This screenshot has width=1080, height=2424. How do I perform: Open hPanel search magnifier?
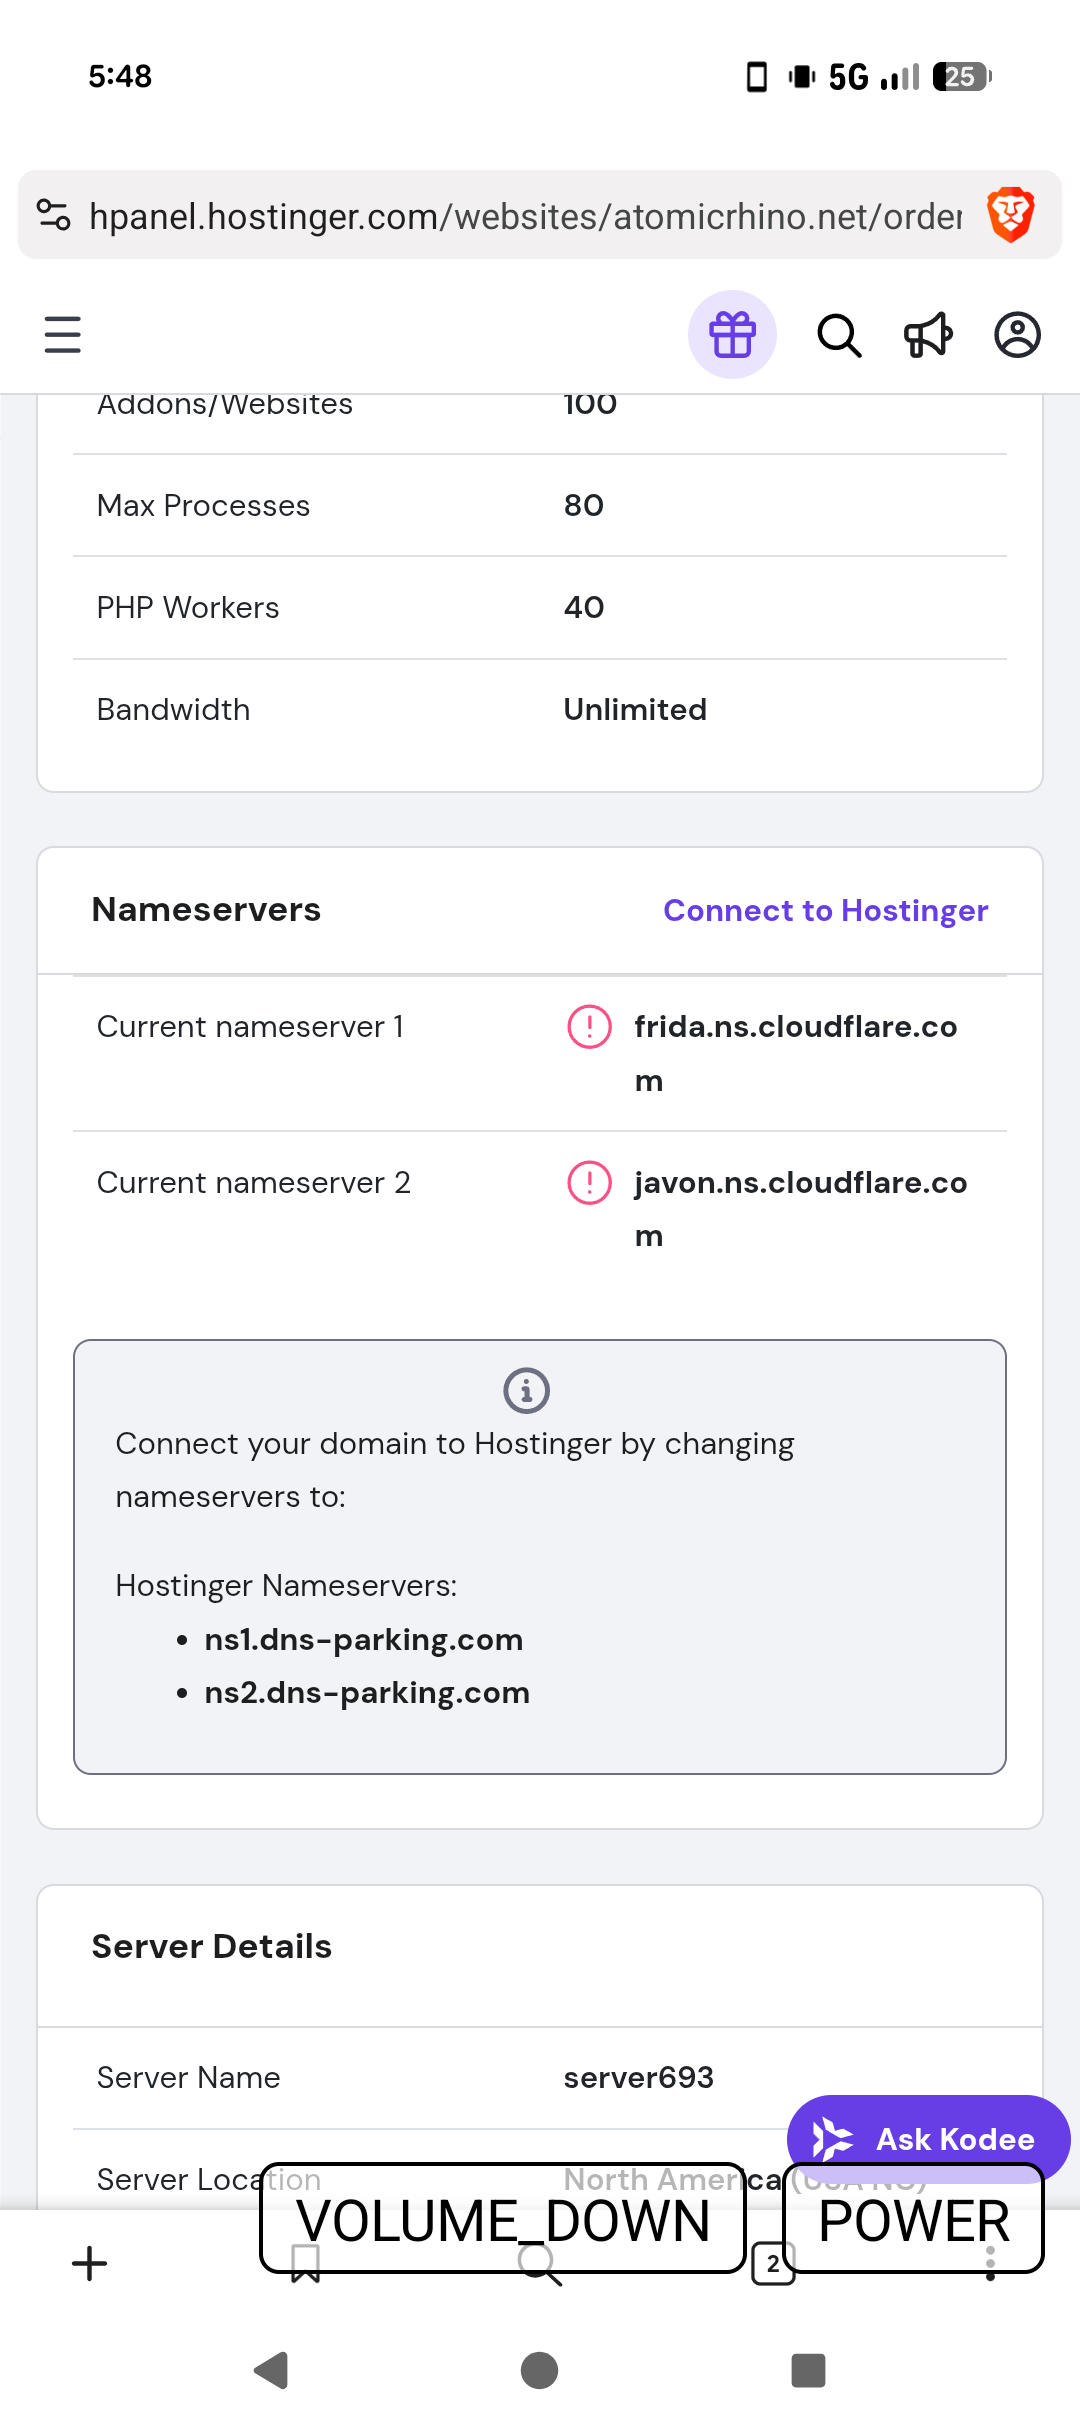coord(839,335)
